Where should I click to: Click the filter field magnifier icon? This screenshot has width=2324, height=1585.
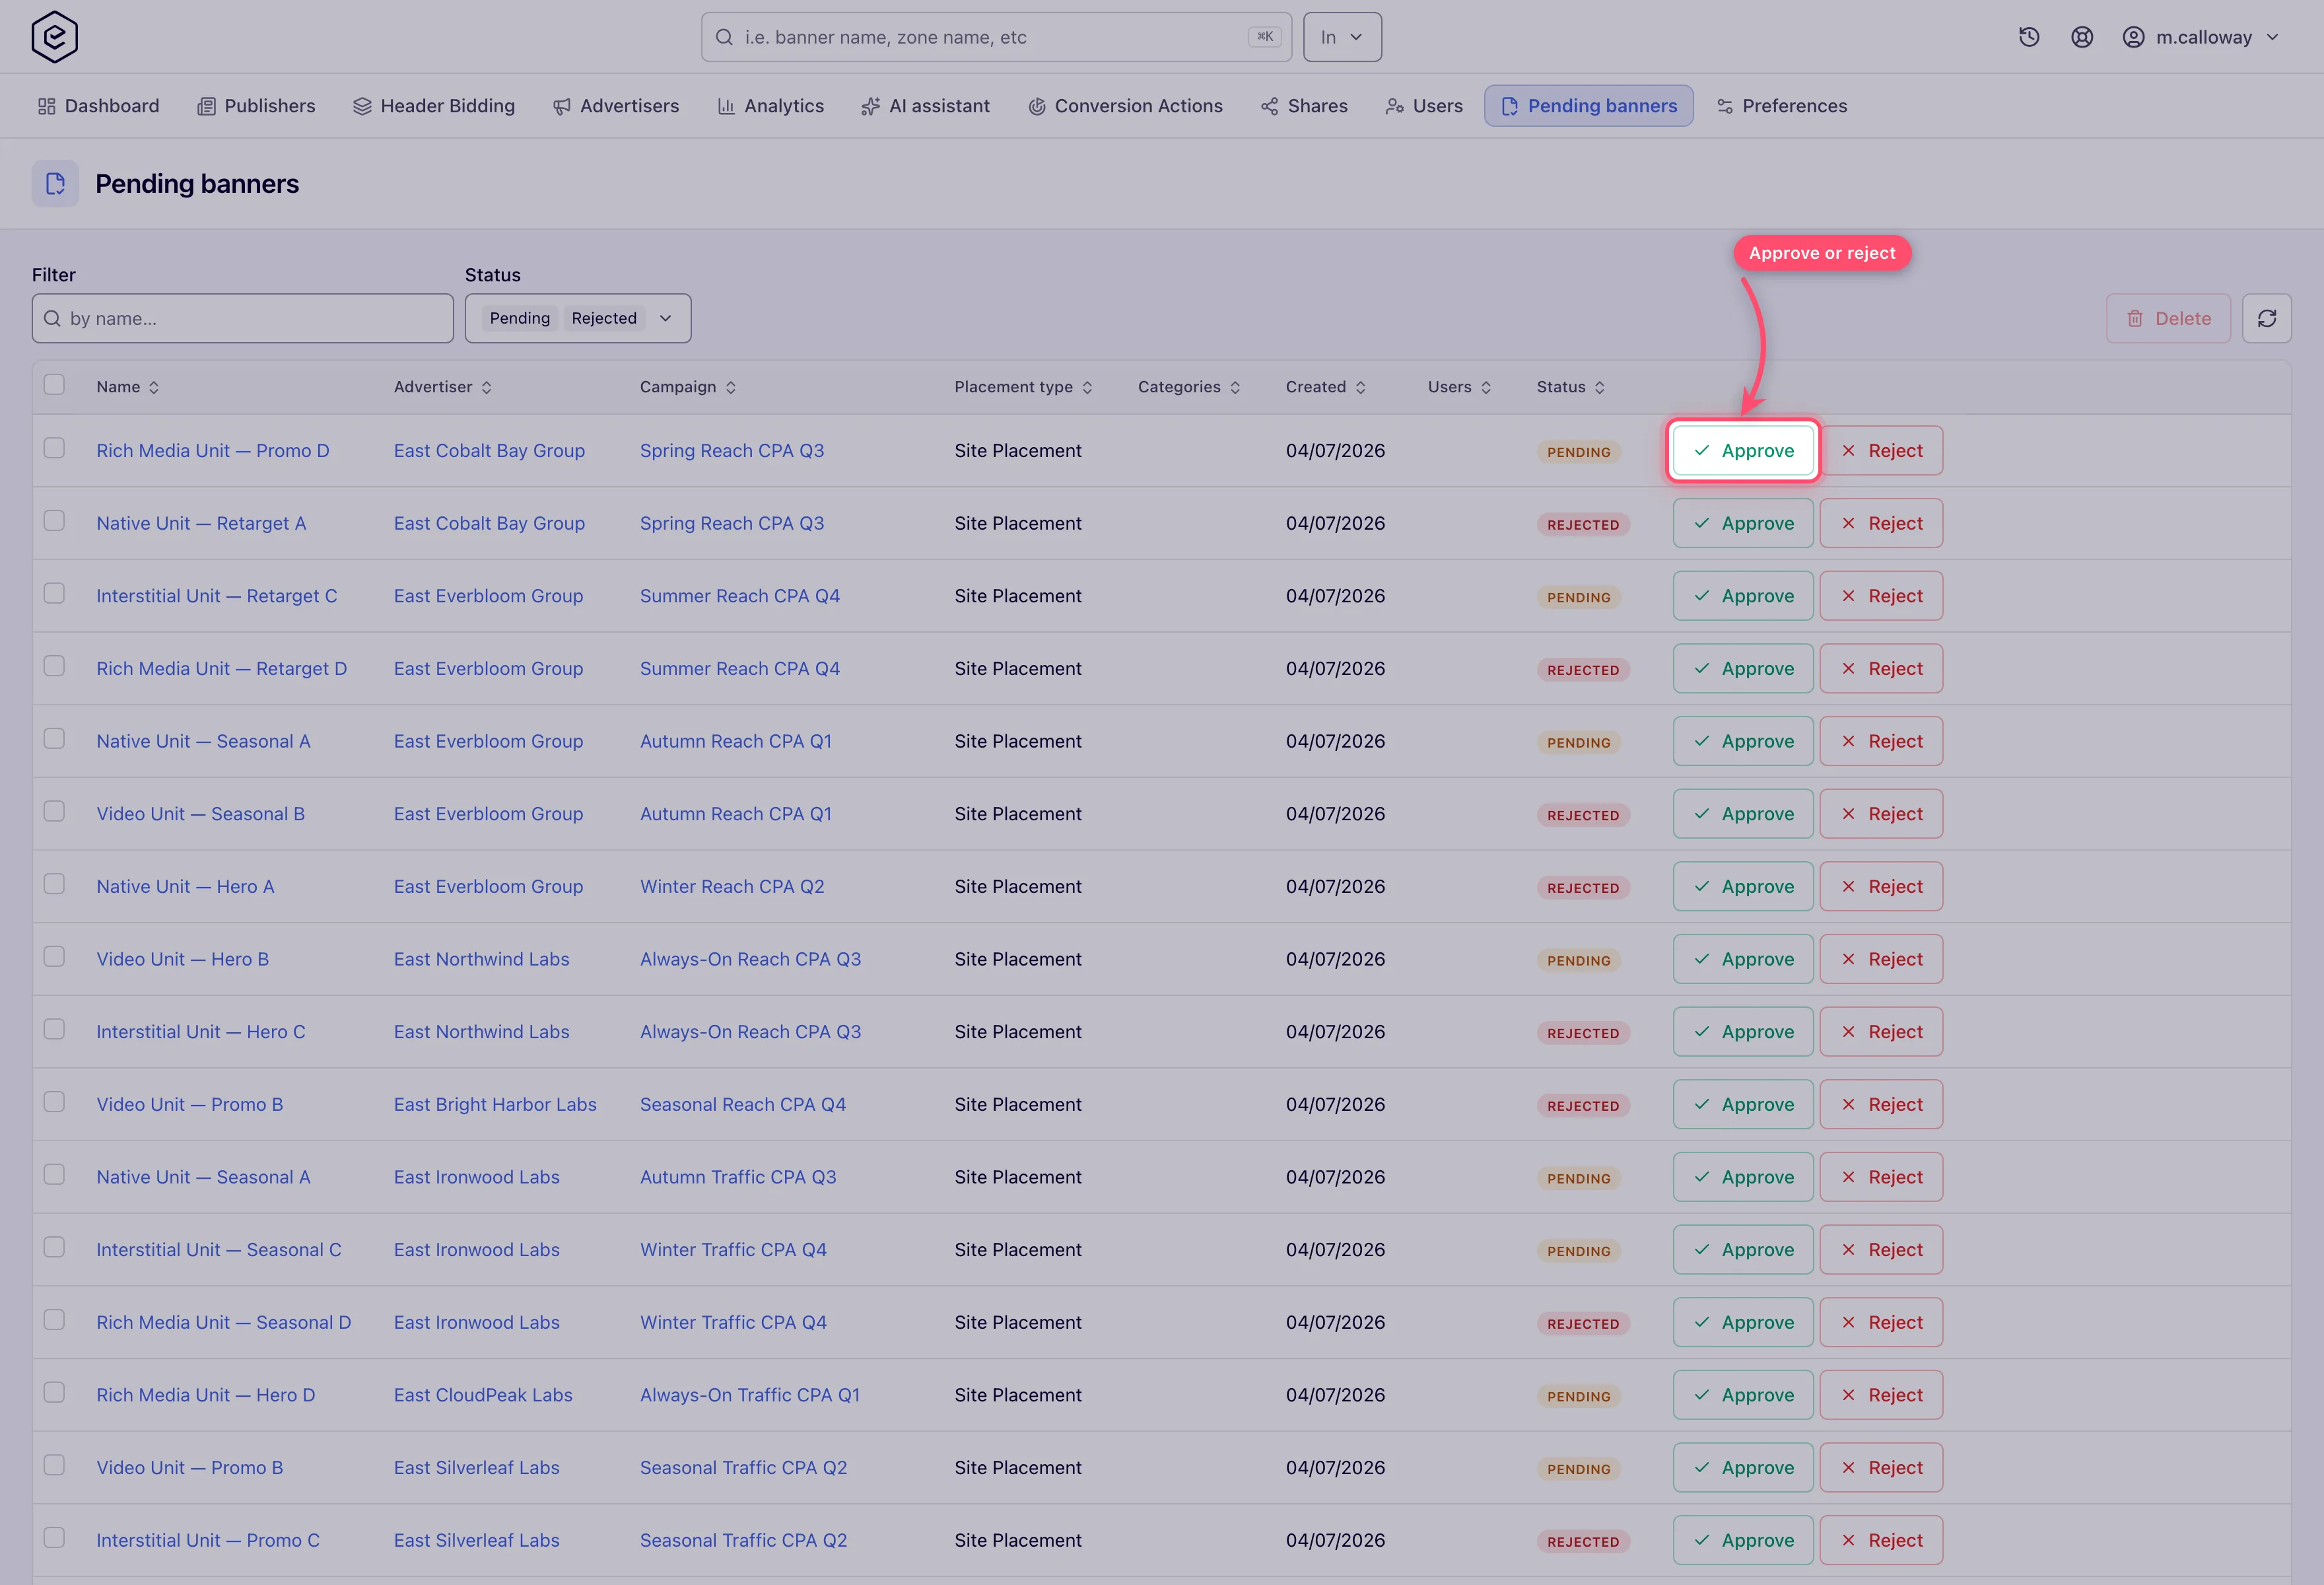[x=52, y=318]
